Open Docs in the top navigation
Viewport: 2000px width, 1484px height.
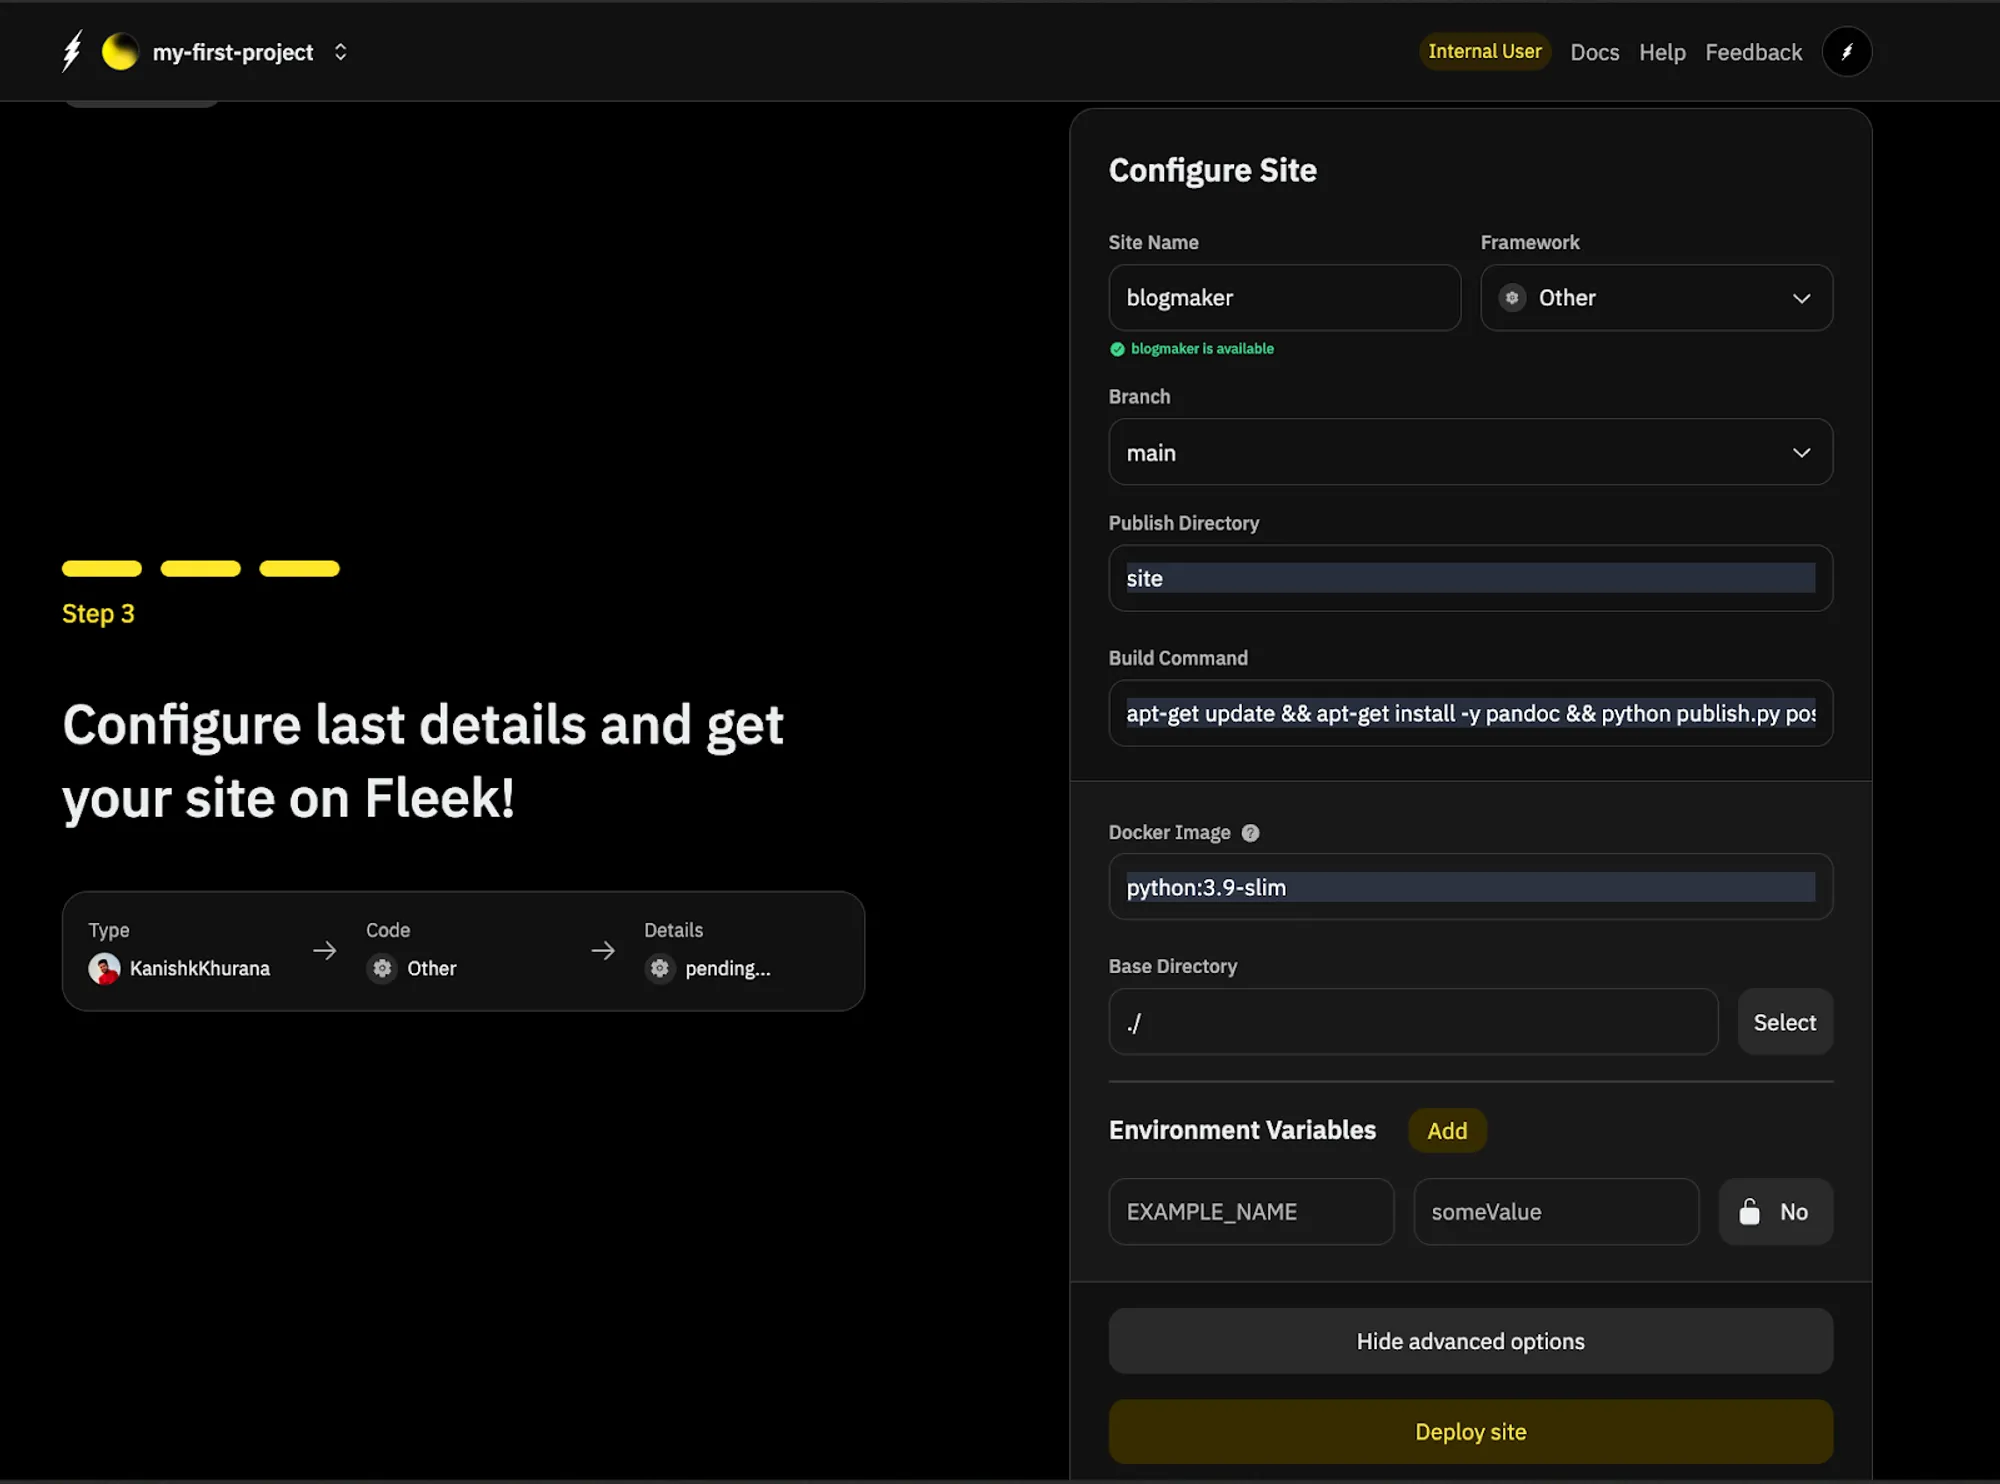1594,52
